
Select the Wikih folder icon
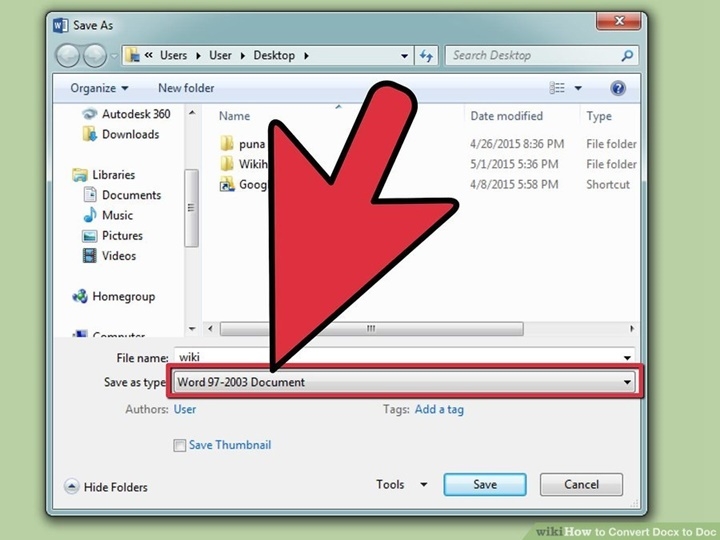(x=227, y=164)
